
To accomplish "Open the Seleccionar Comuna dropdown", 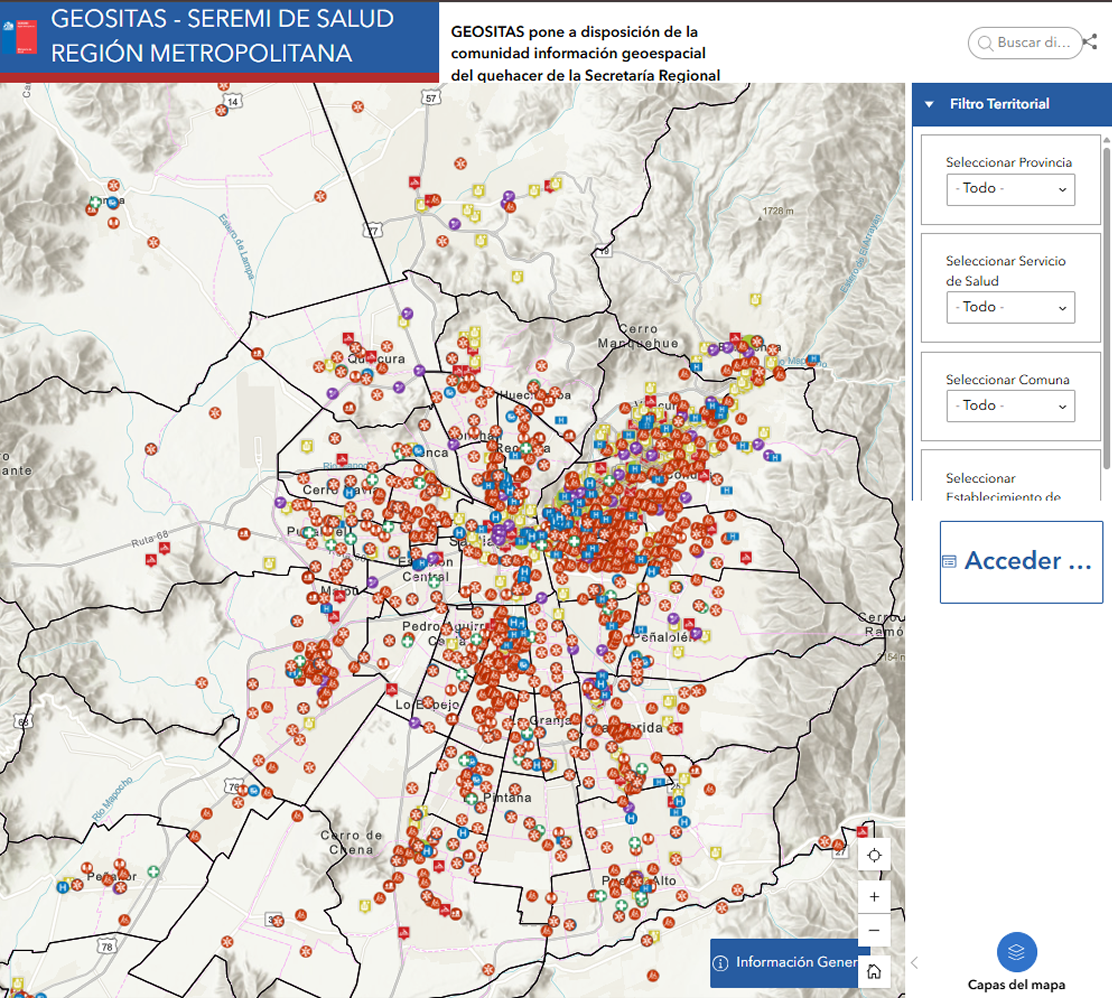I will click(x=1010, y=406).
